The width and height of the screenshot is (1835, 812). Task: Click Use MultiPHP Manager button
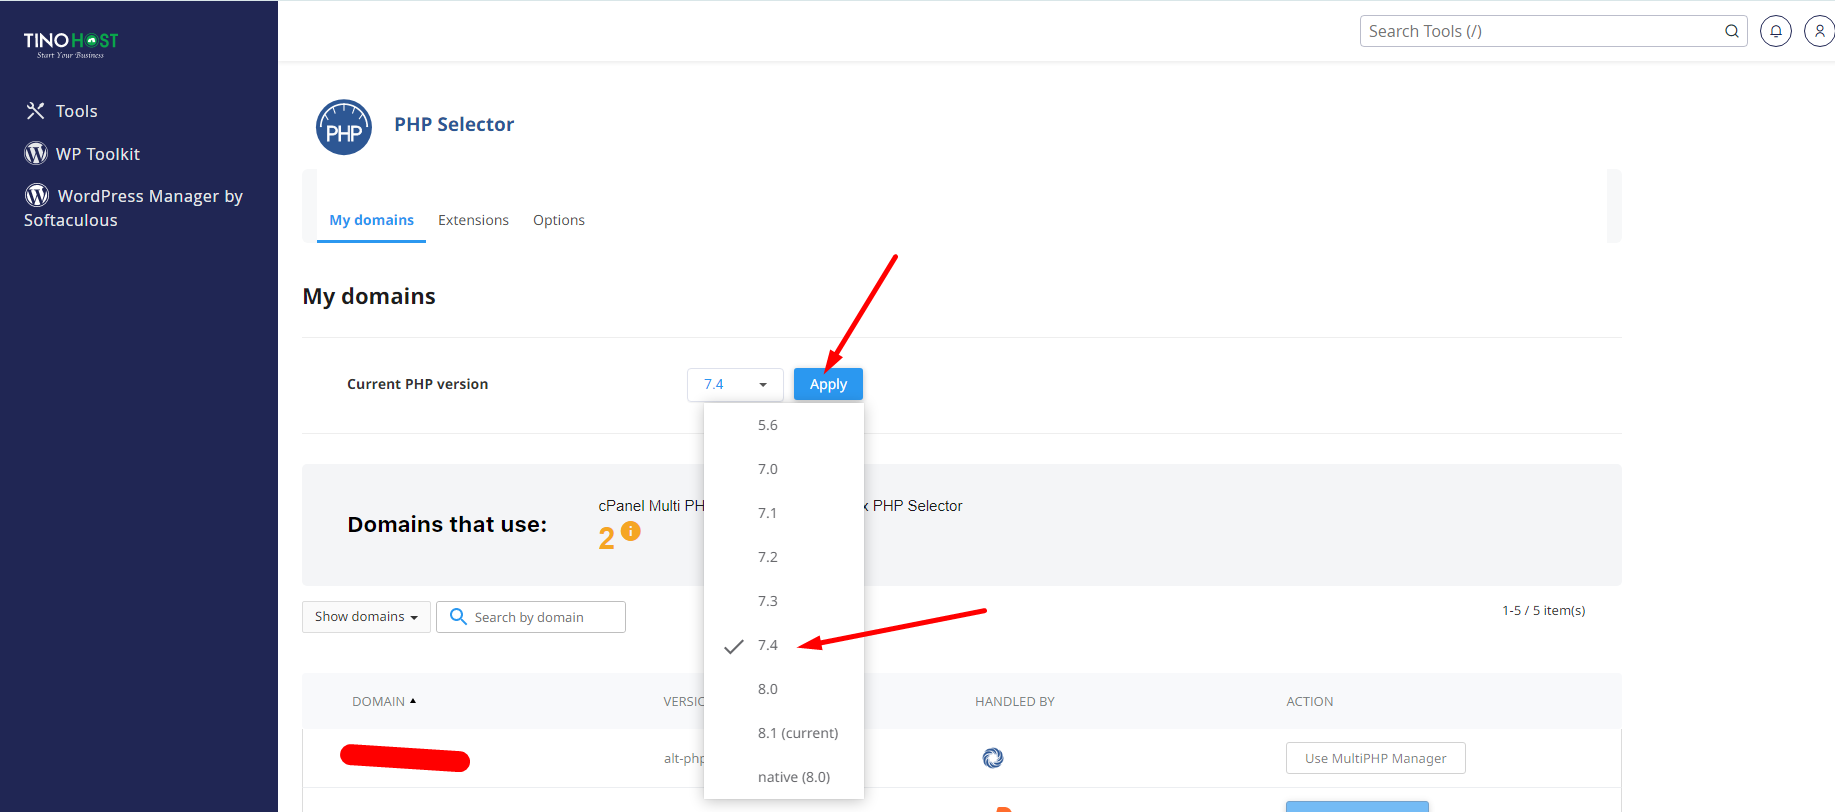point(1376,758)
